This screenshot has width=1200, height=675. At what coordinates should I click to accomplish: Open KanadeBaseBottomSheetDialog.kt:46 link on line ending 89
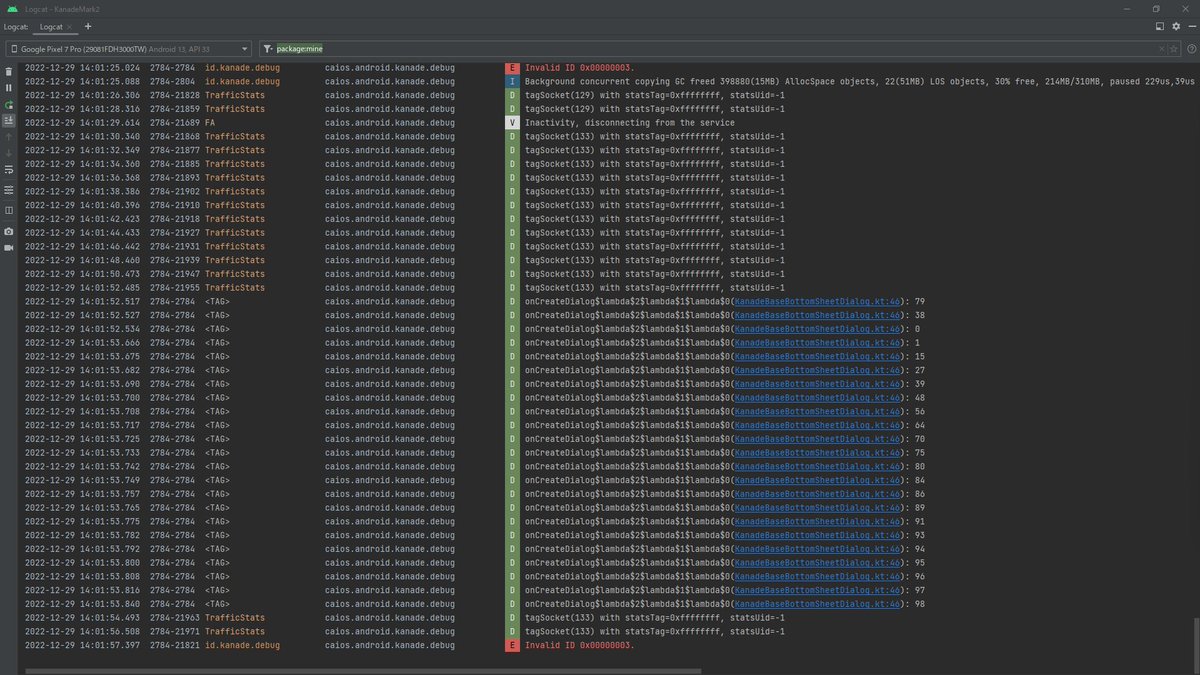(x=818, y=508)
